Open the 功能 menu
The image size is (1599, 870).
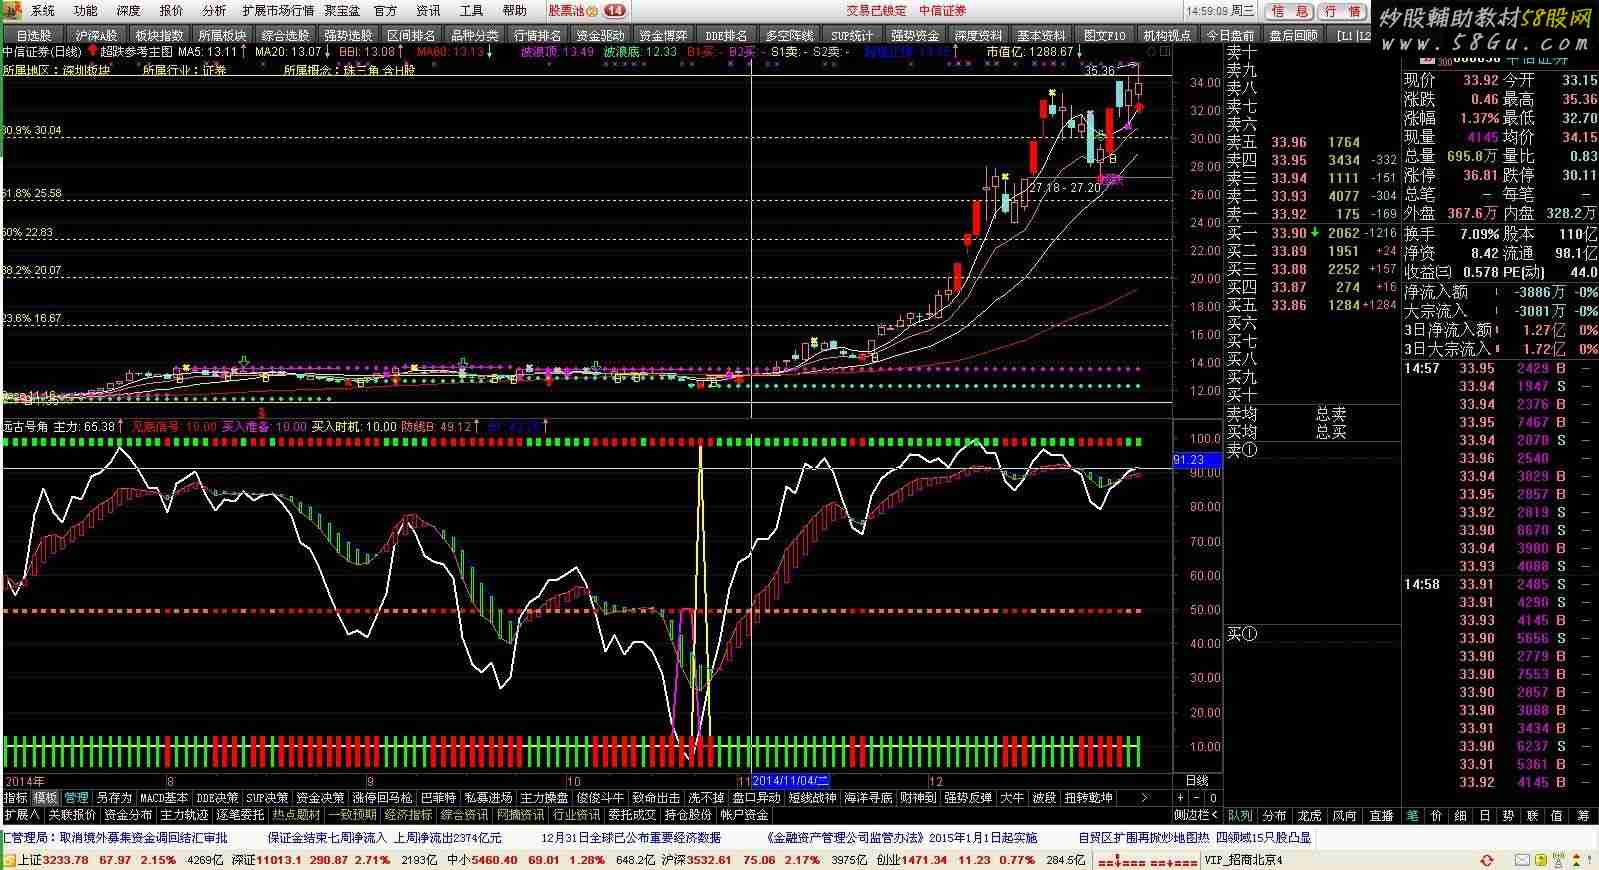coord(85,10)
